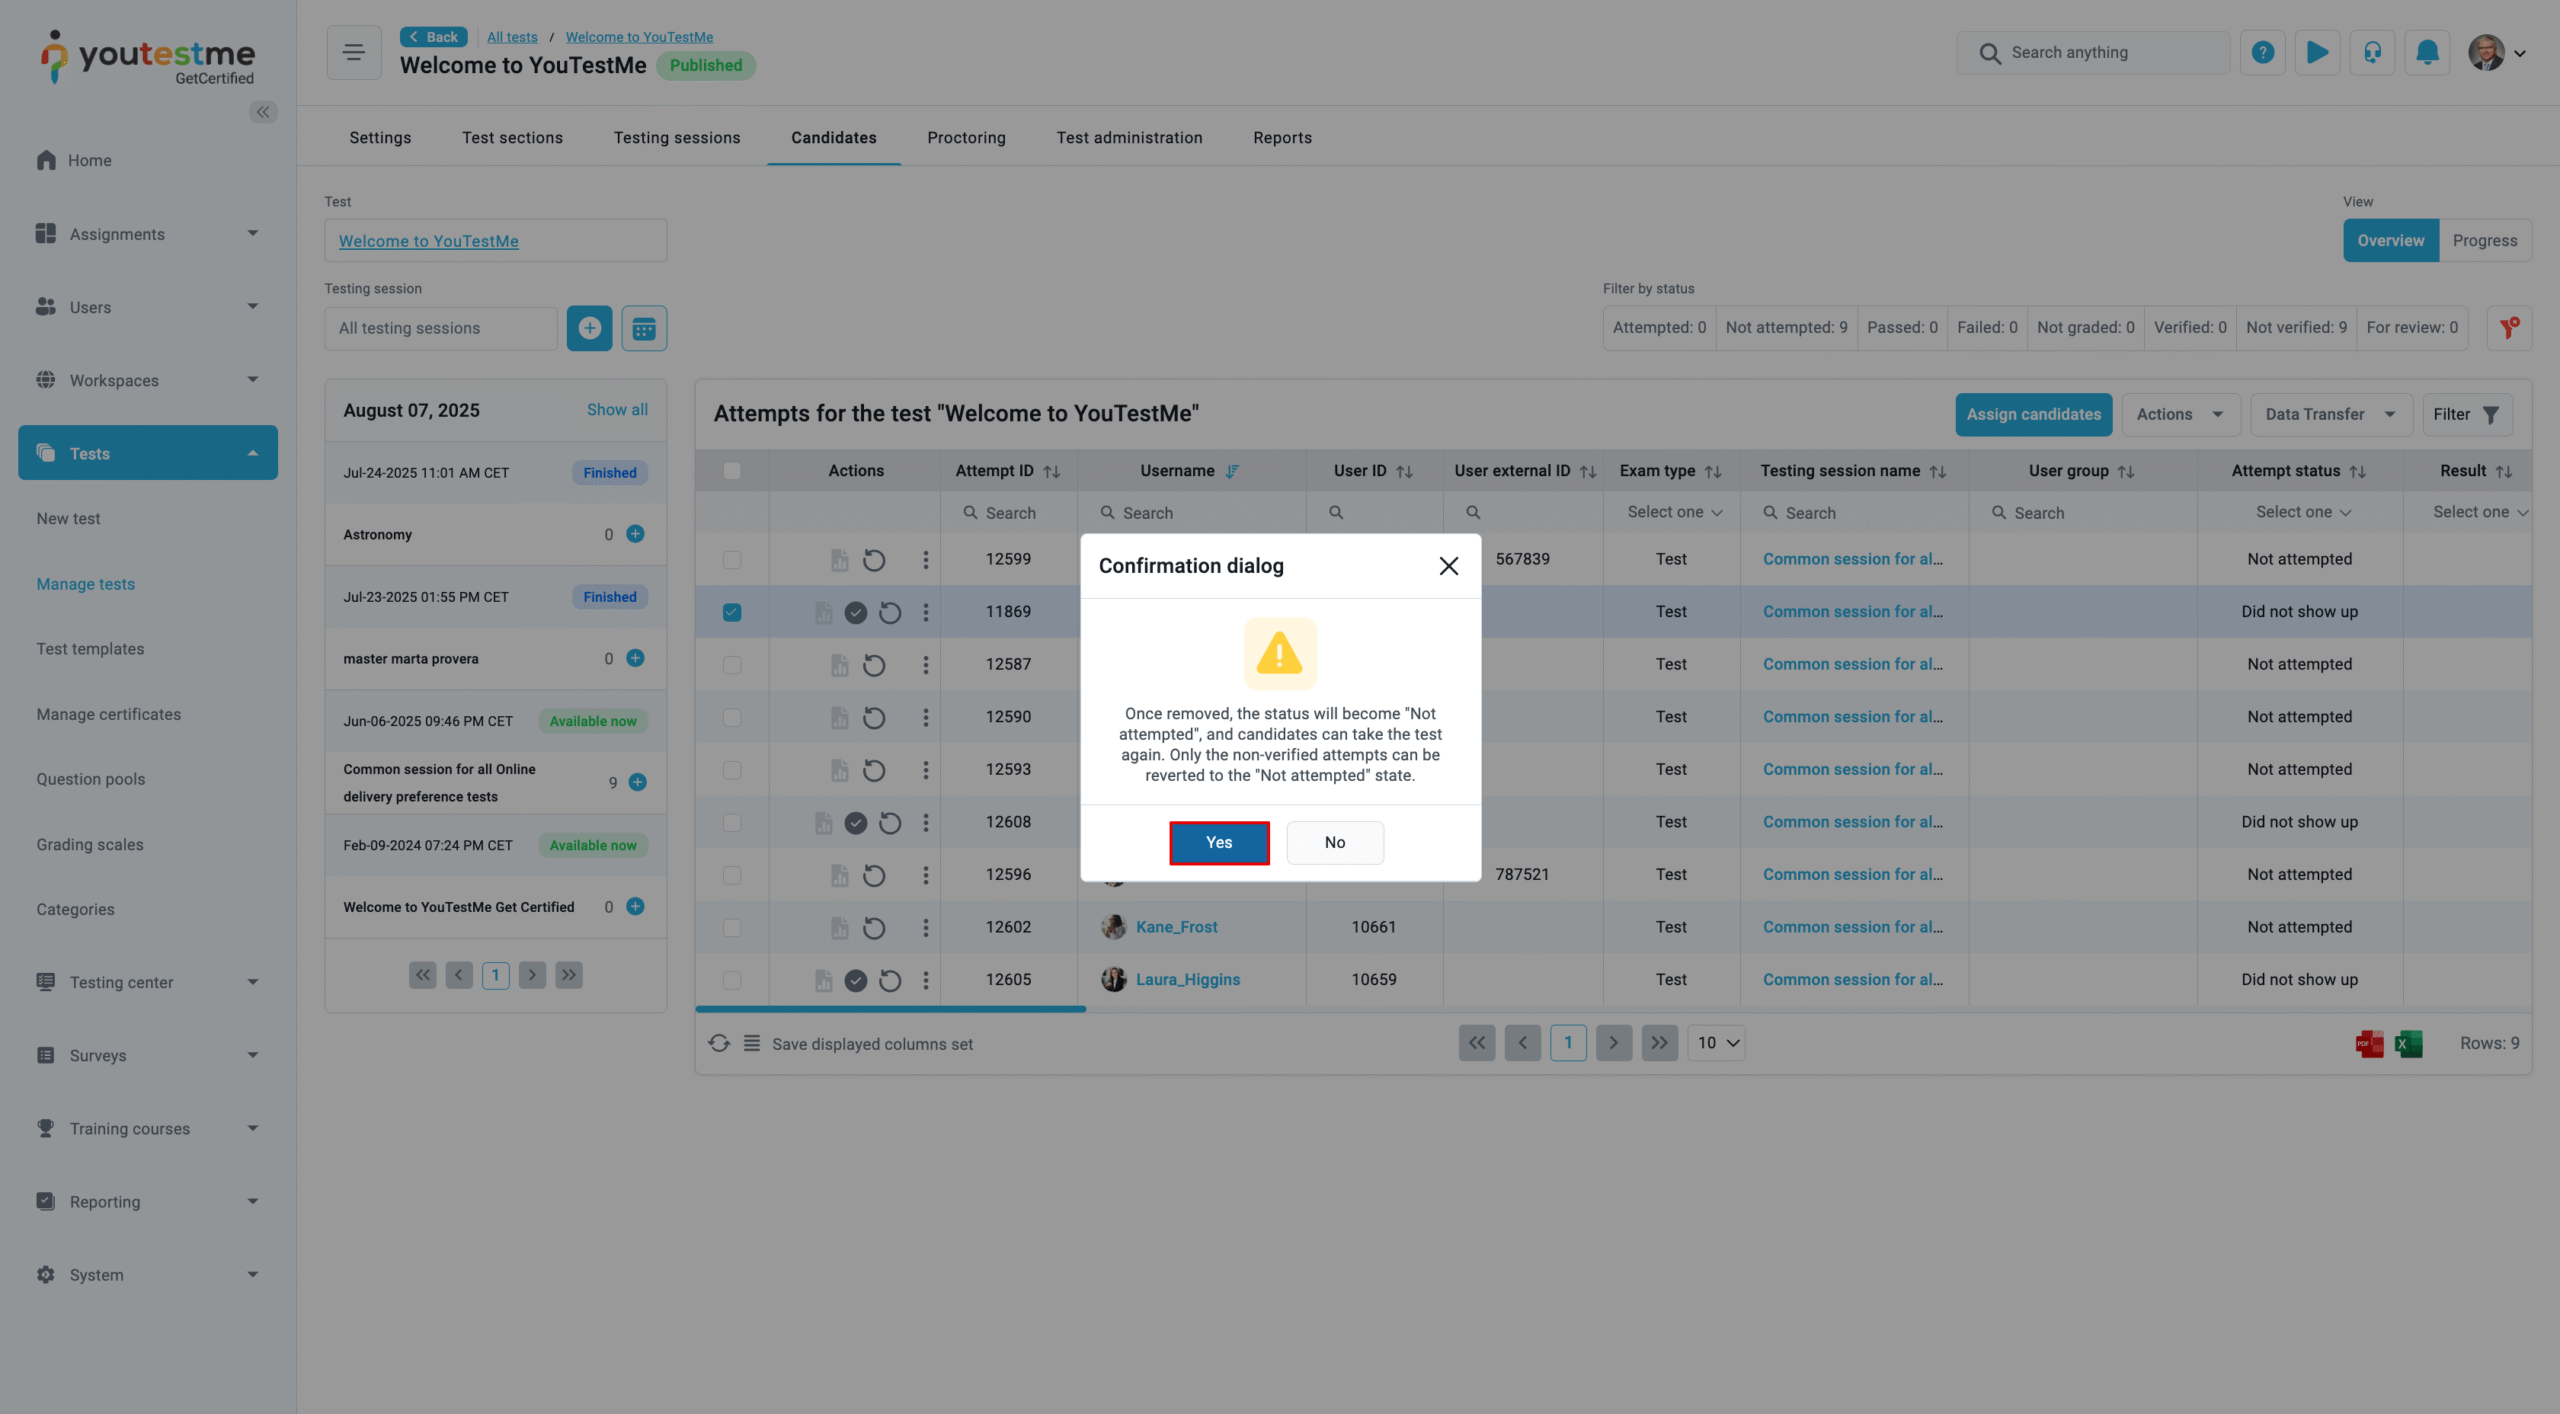Open the hamburger menu icon
Image resolution: width=2560 pixels, height=1414 pixels.
(x=353, y=52)
